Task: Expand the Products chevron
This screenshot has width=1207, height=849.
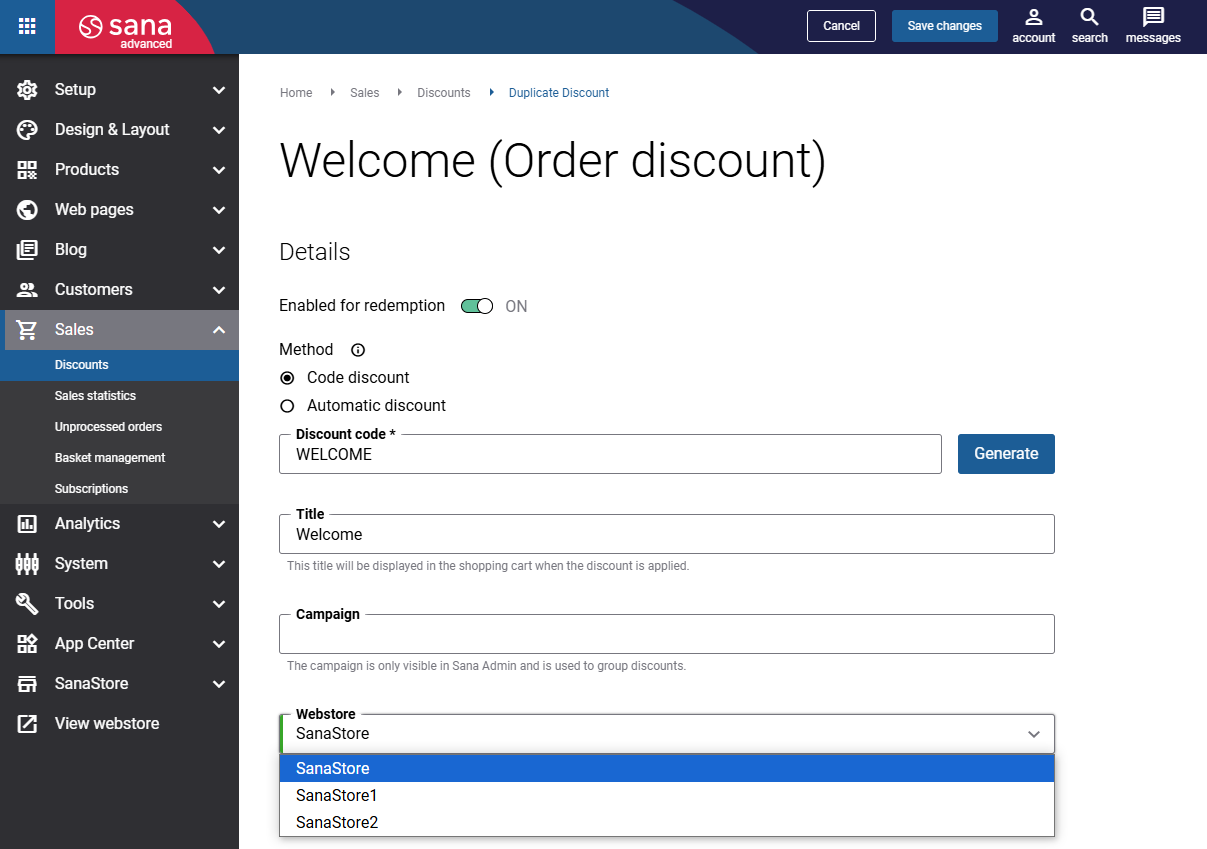Action: coord(219,170)
